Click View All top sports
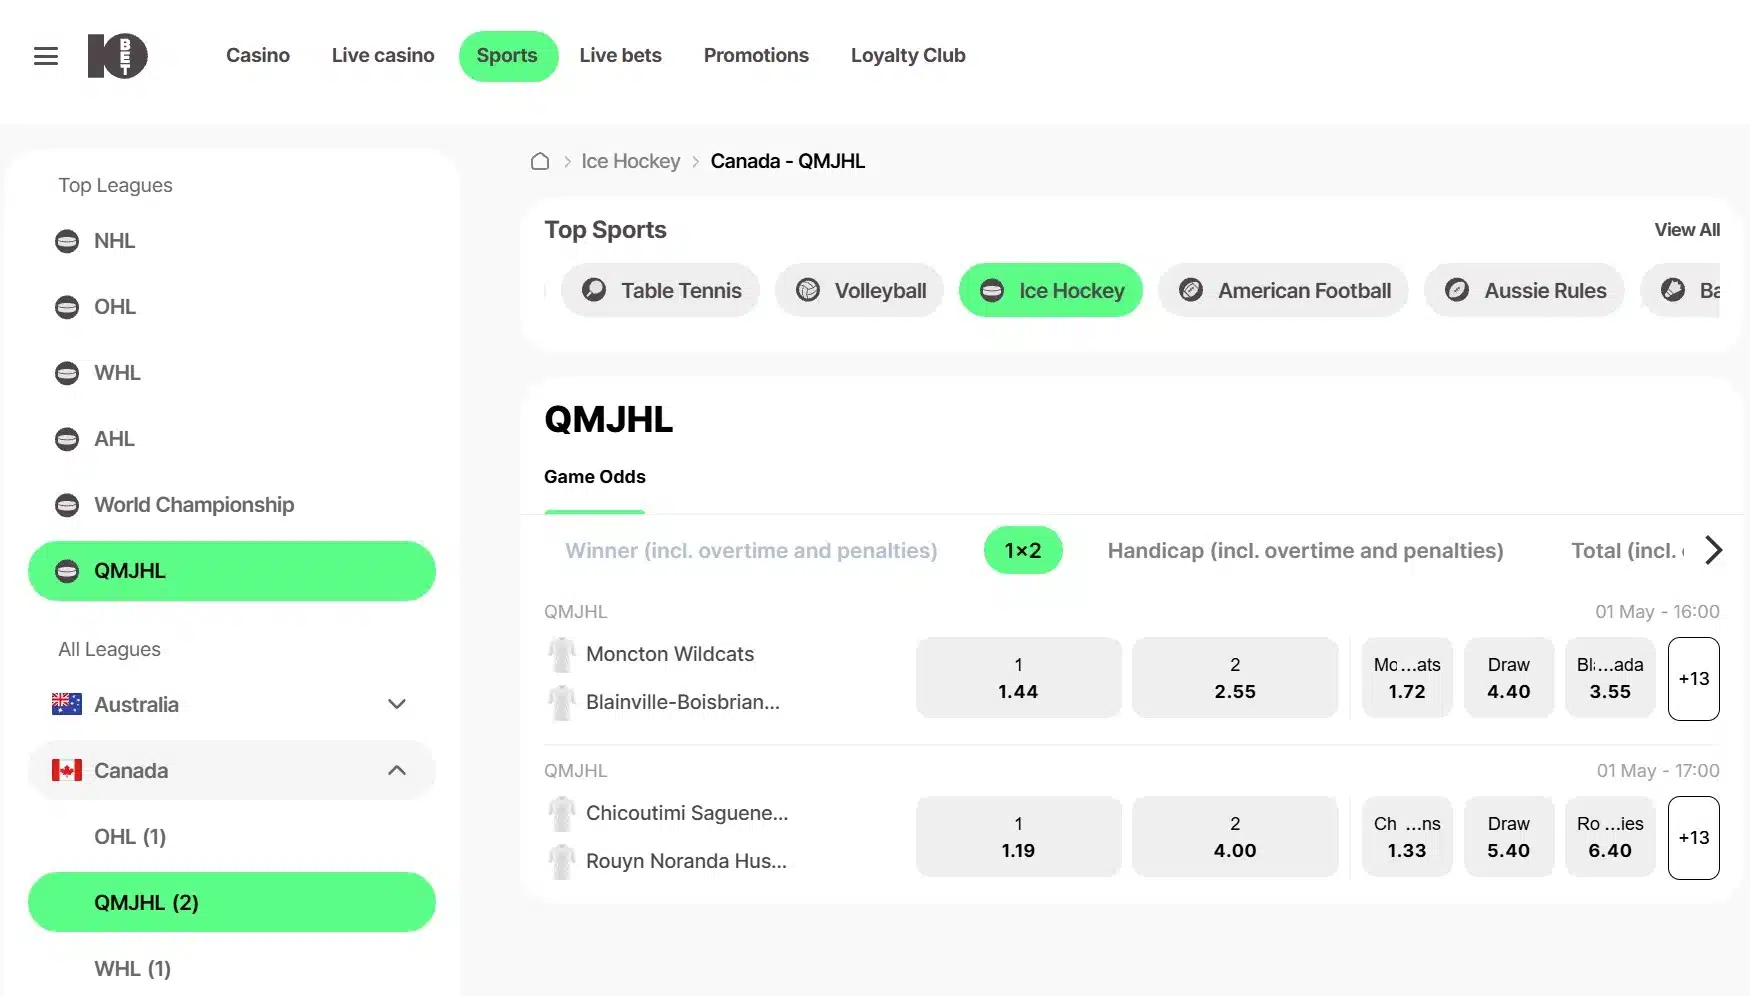This screenshot has height=996, width=1750. [1687, 230]
